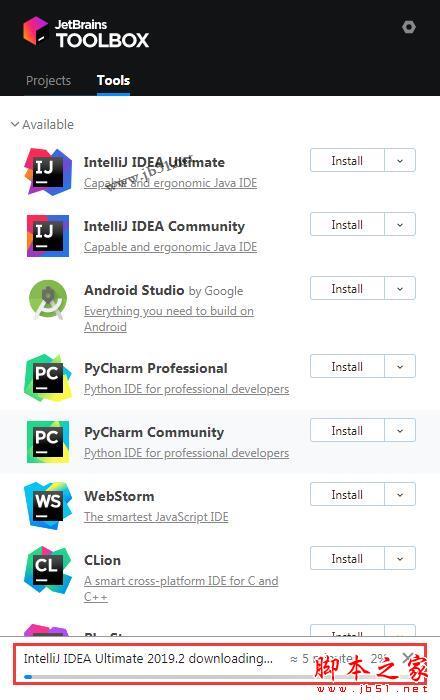The image size is (440, 700).
Task: Click the IntelliJ IDEA download progress bar
Action: [220, 677]
